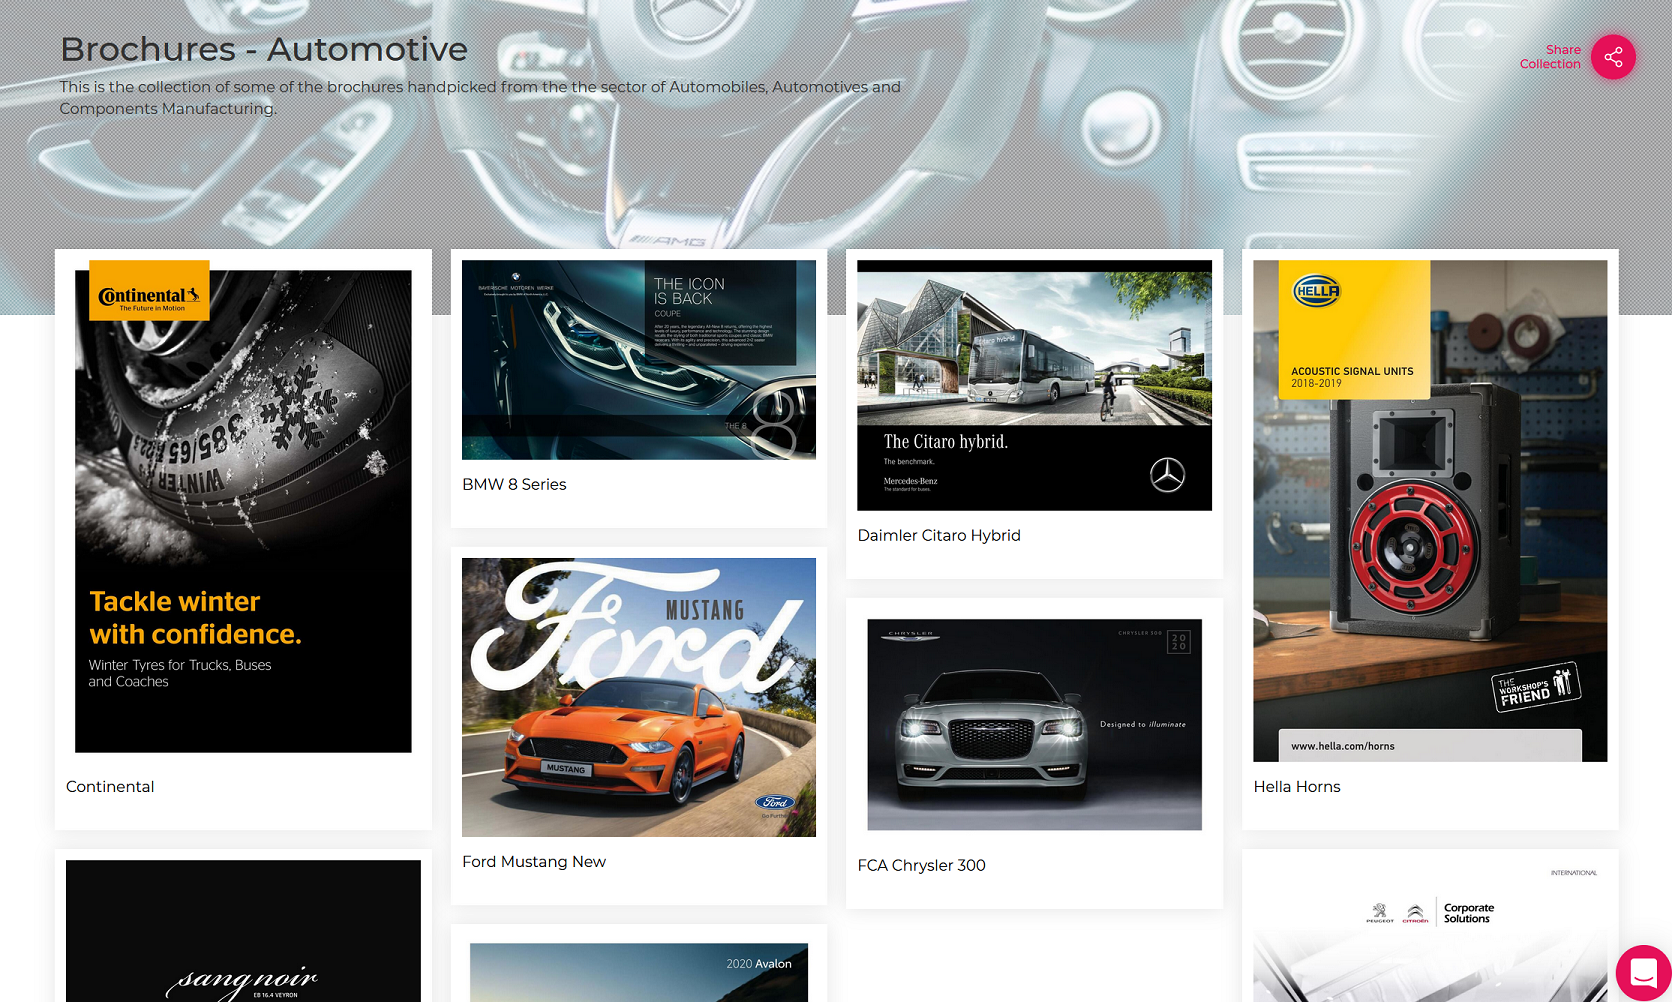Click the Hella Horns title
This screenshot has height=1002, width=1672.
[x=1297, y=787]
